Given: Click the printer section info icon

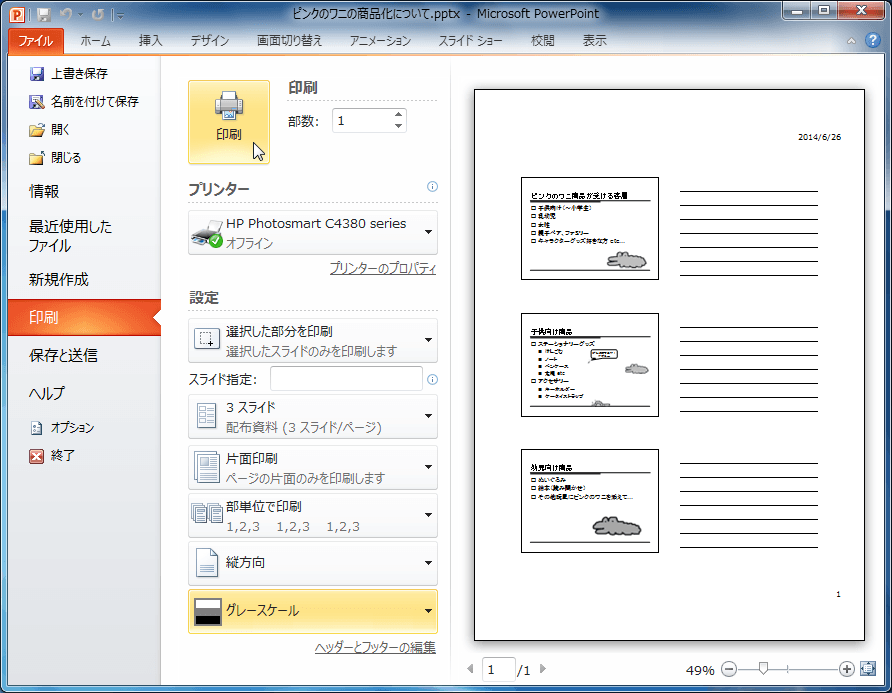Looking at the screenshot, I should 432,187.
